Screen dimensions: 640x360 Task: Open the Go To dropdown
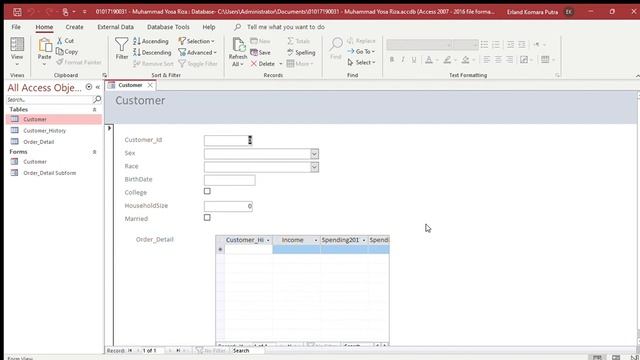pyautogui.click(x=361, y=51)
